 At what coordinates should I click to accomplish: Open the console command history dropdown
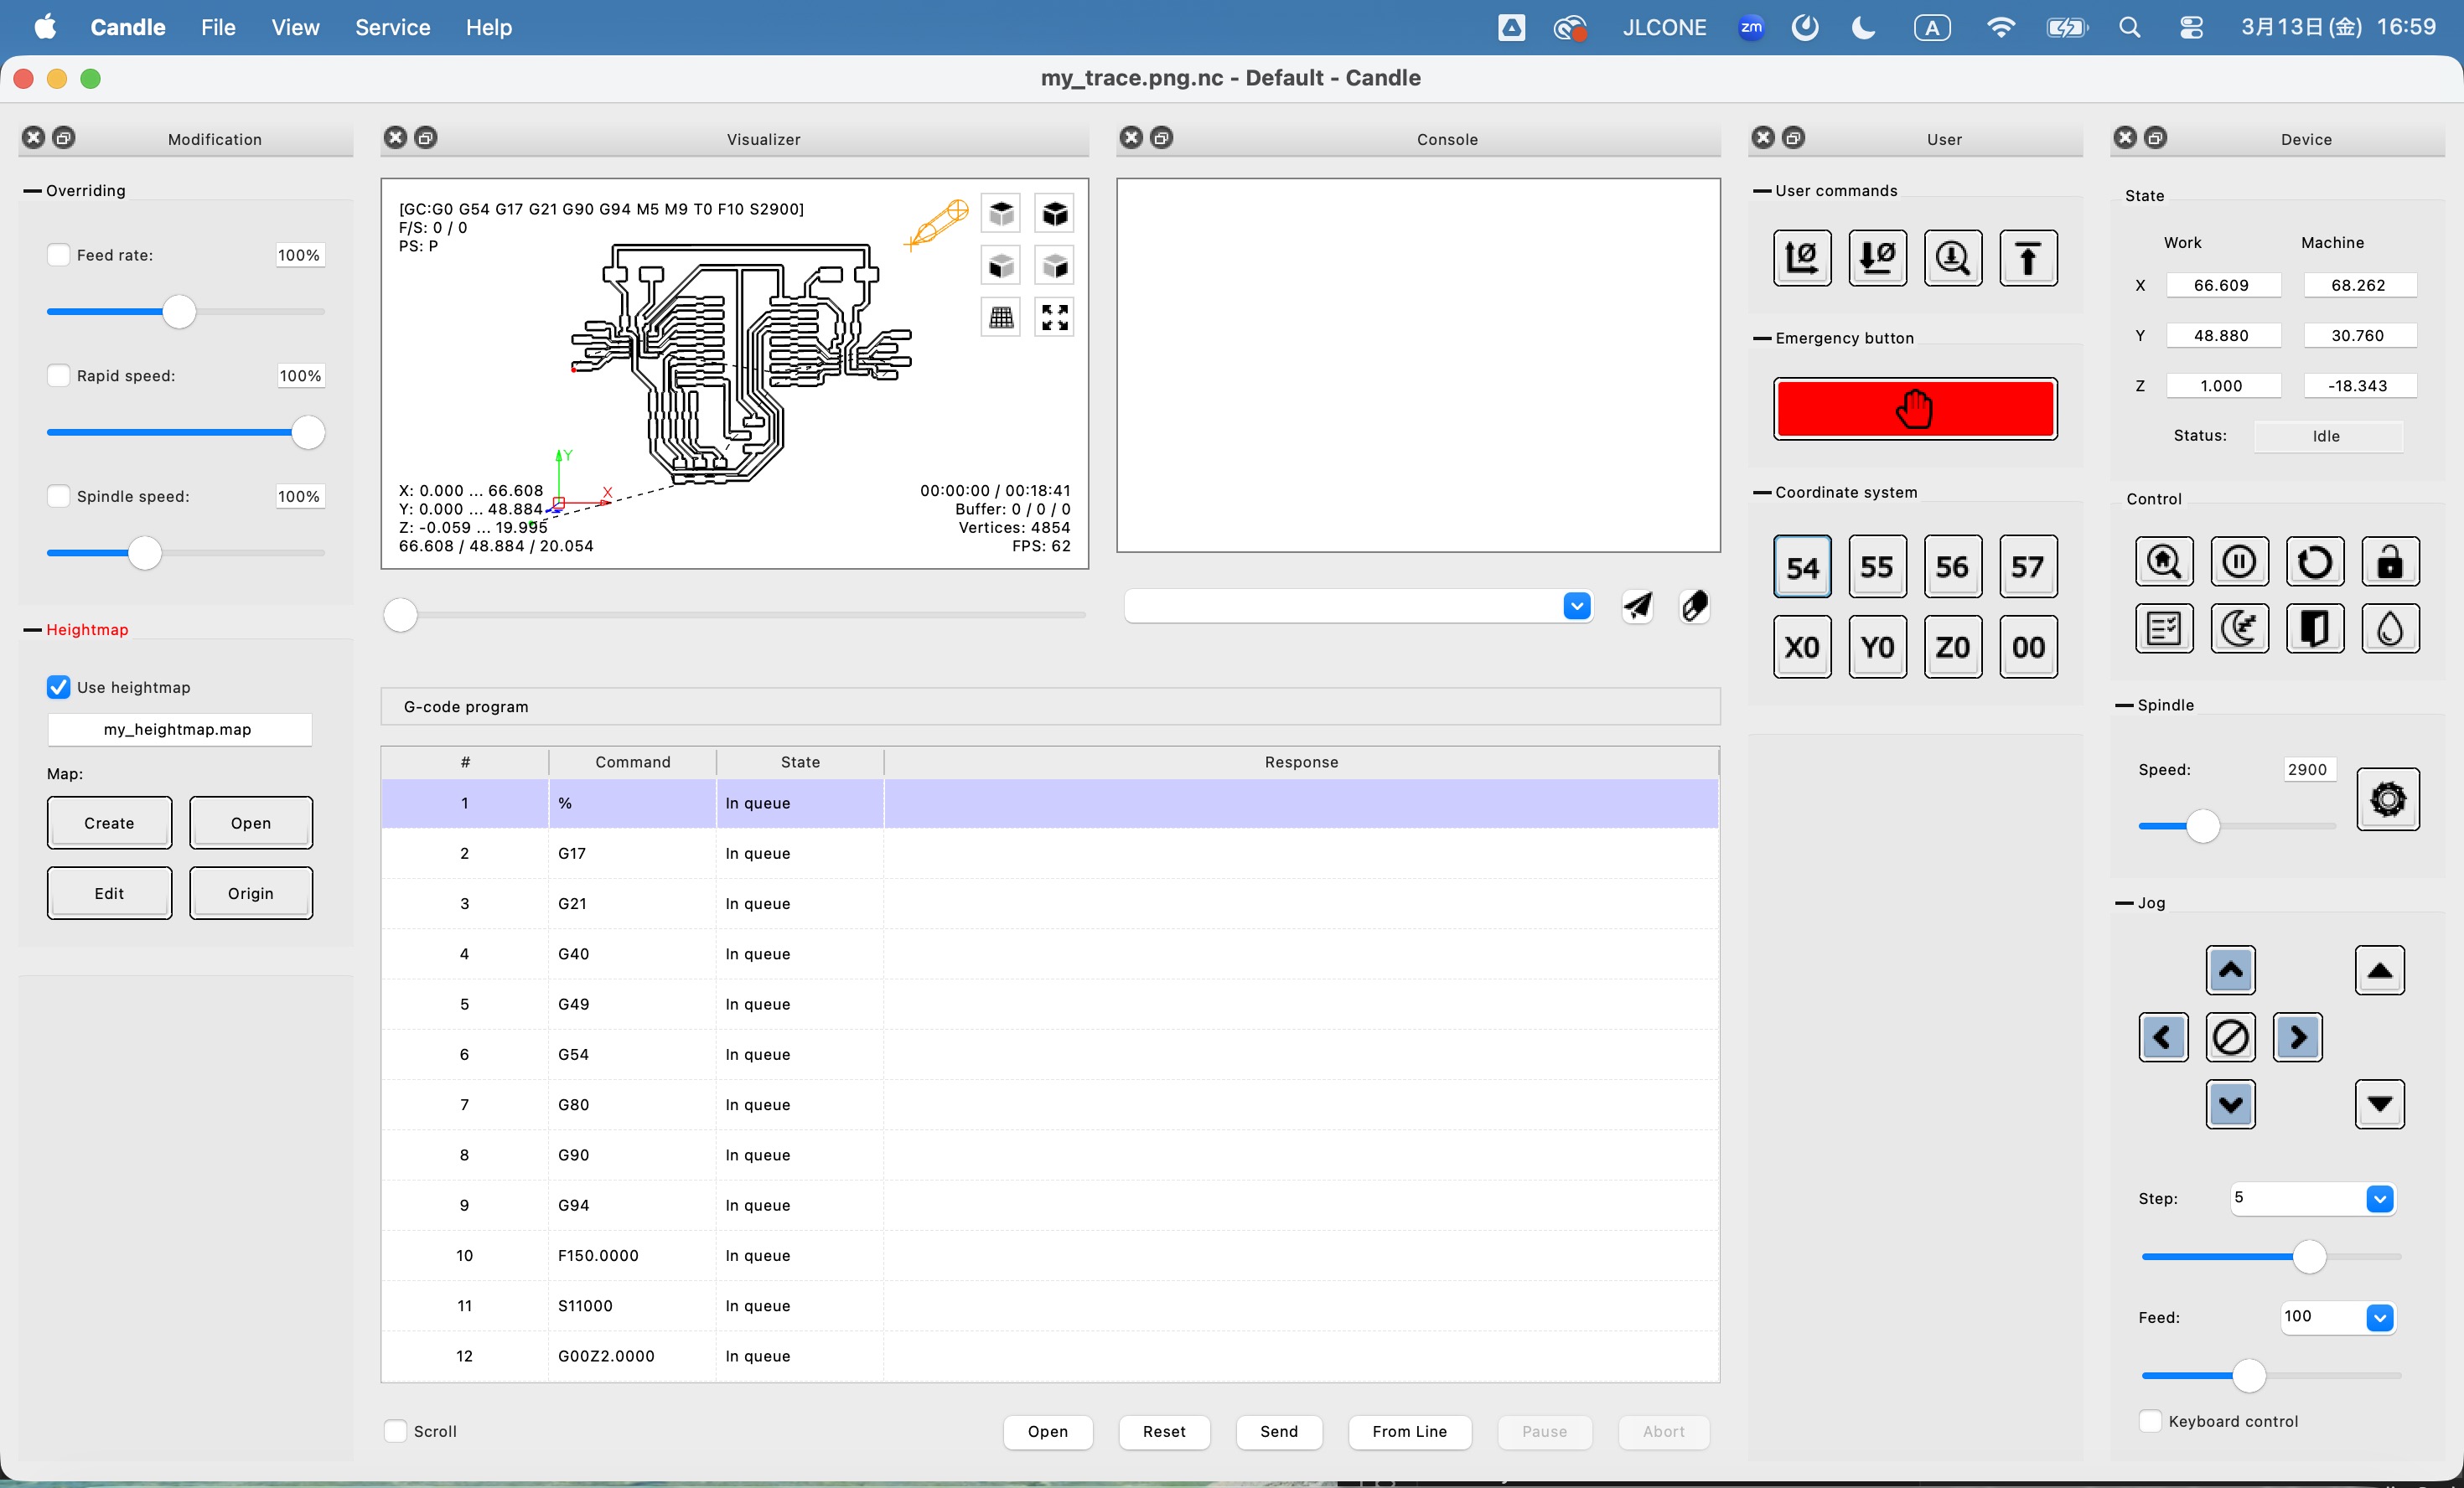click(x=1578, y=606)
